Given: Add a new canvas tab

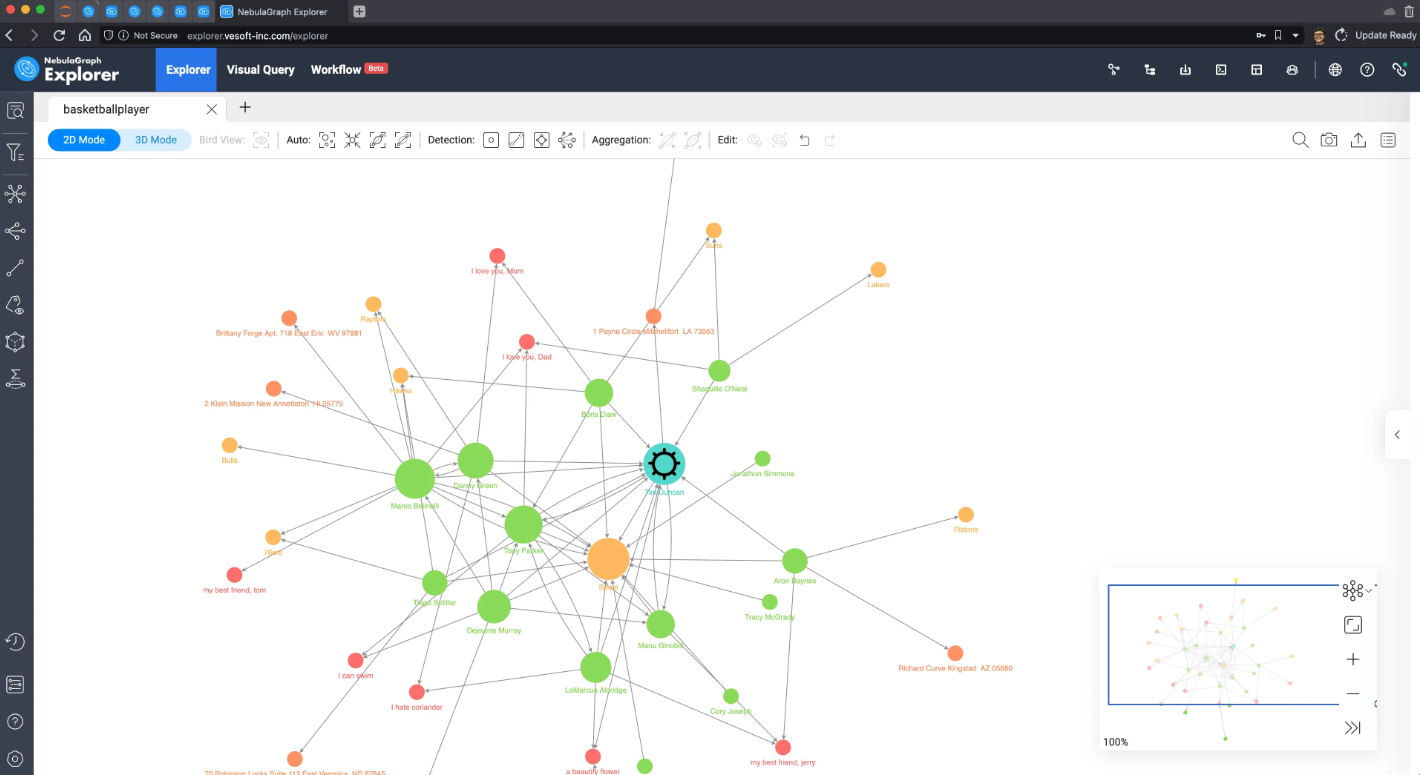Looking at the screenshot, I should pyautogui.click(x=245, y=108).
